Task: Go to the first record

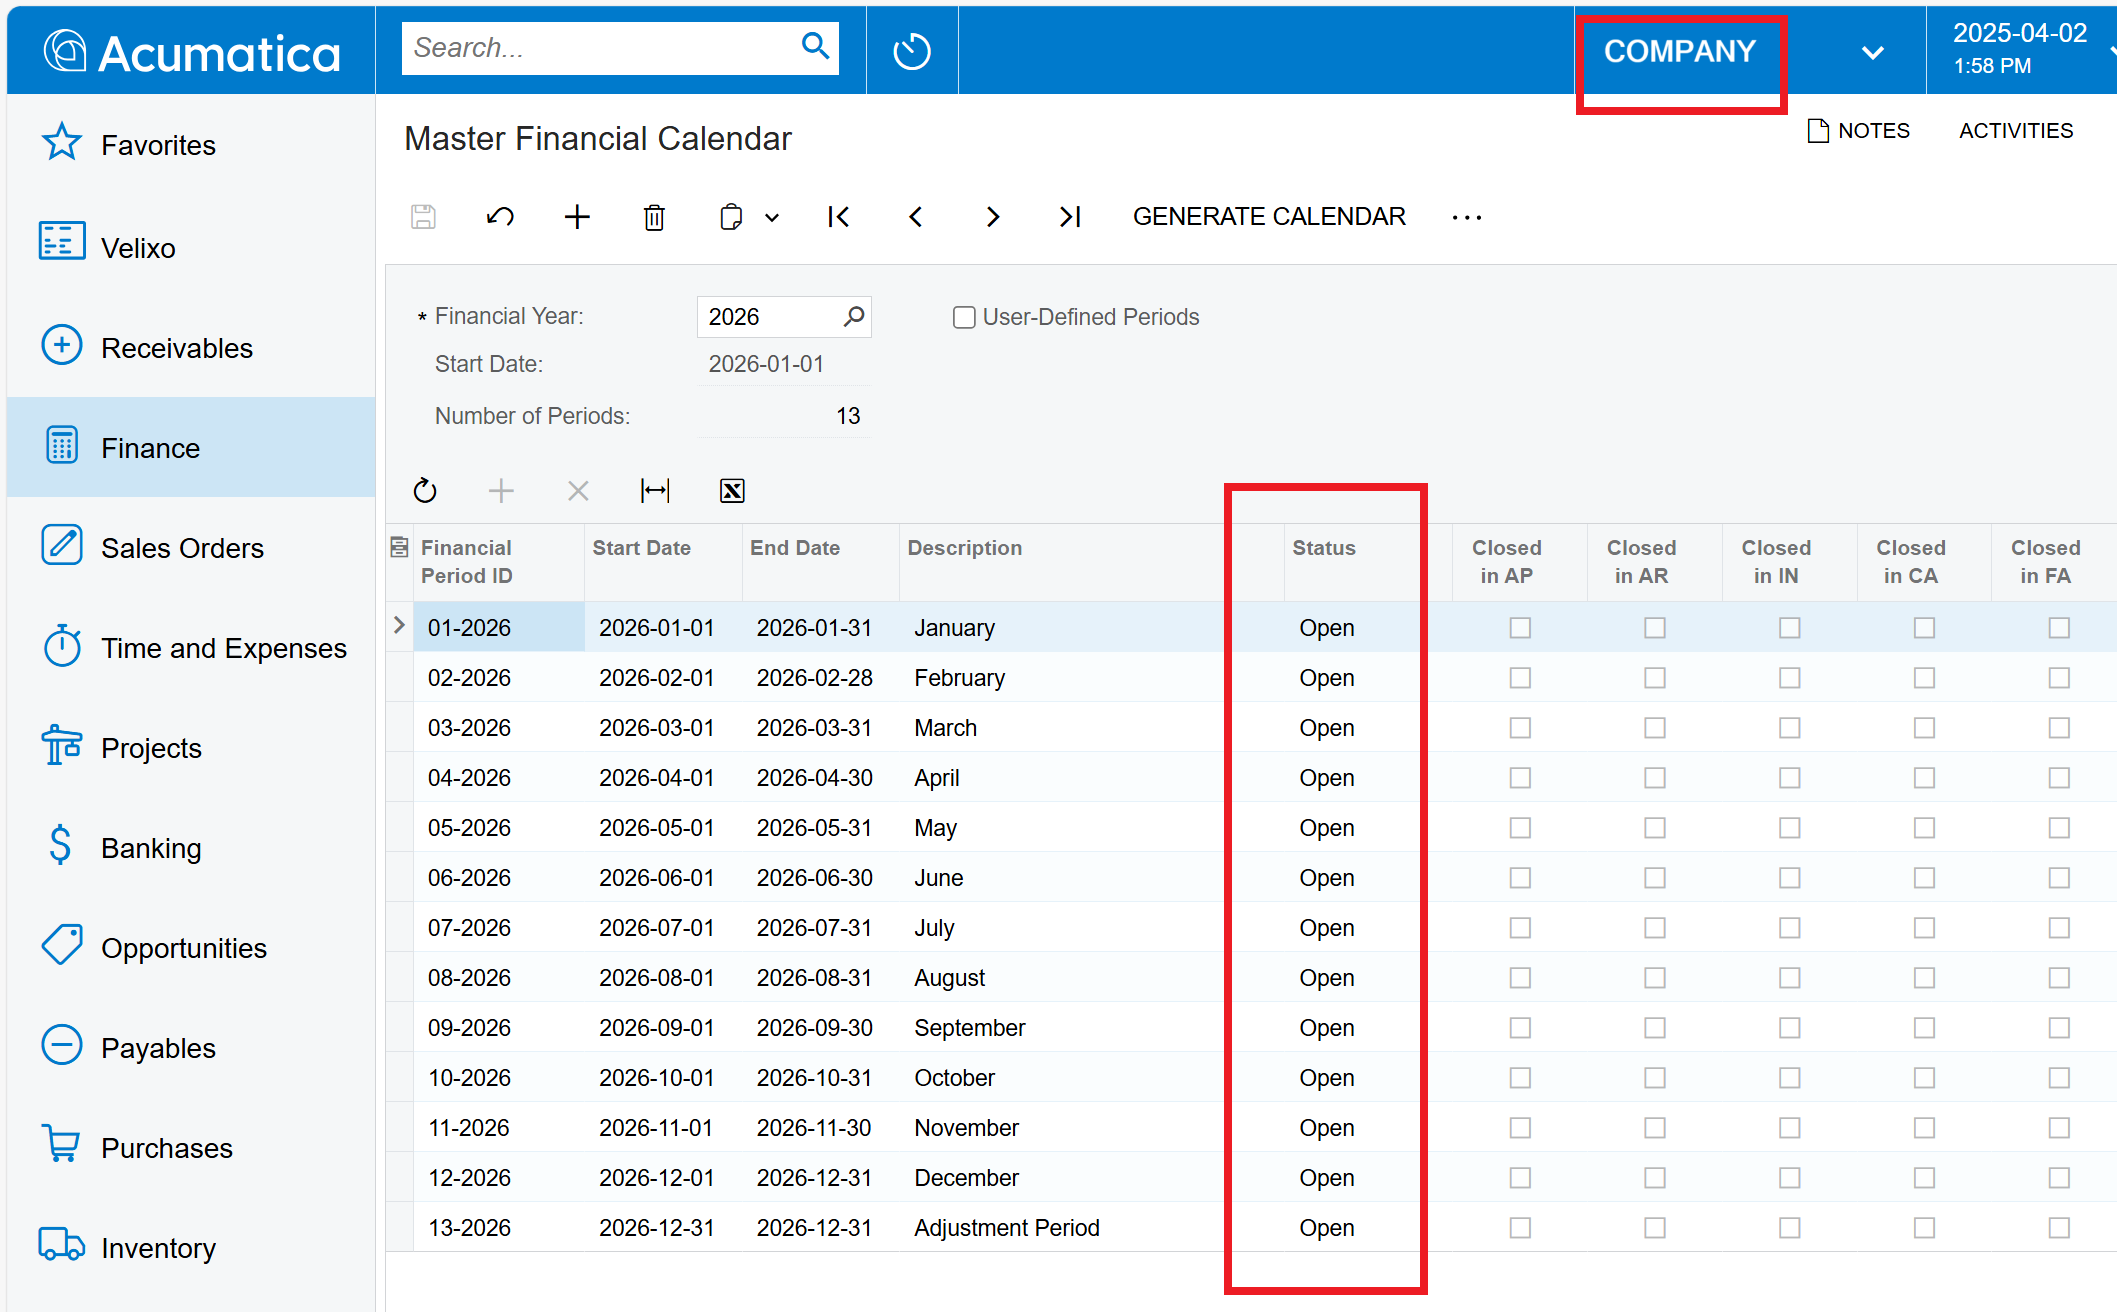Action: (838, 217)
